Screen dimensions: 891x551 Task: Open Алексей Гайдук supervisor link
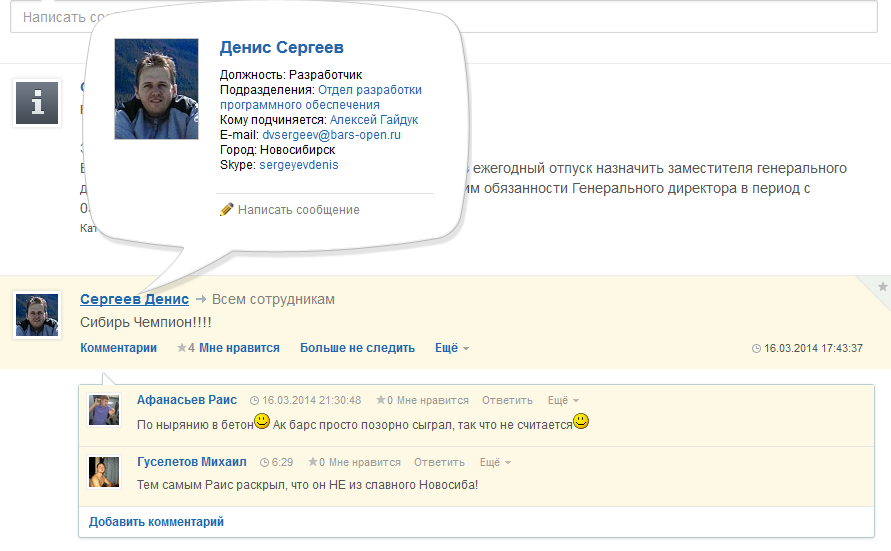click(374, 120)
